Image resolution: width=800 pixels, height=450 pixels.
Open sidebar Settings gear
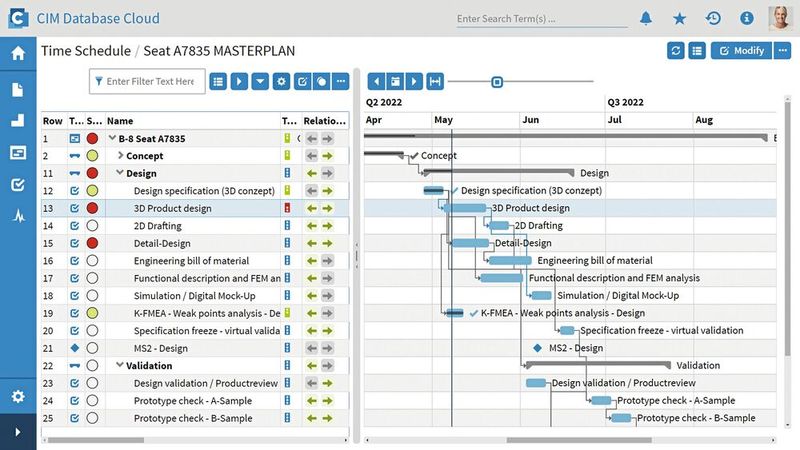[18, 396]
